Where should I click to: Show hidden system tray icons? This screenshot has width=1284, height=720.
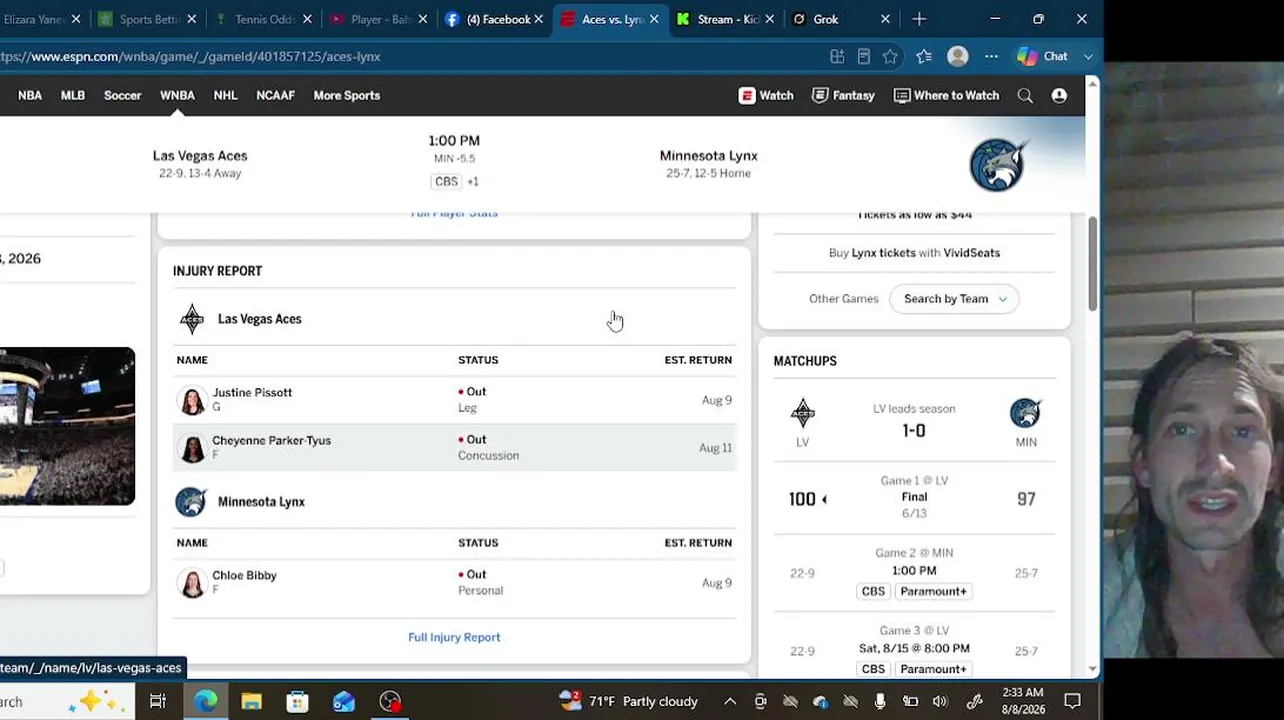tap(730, 702)
